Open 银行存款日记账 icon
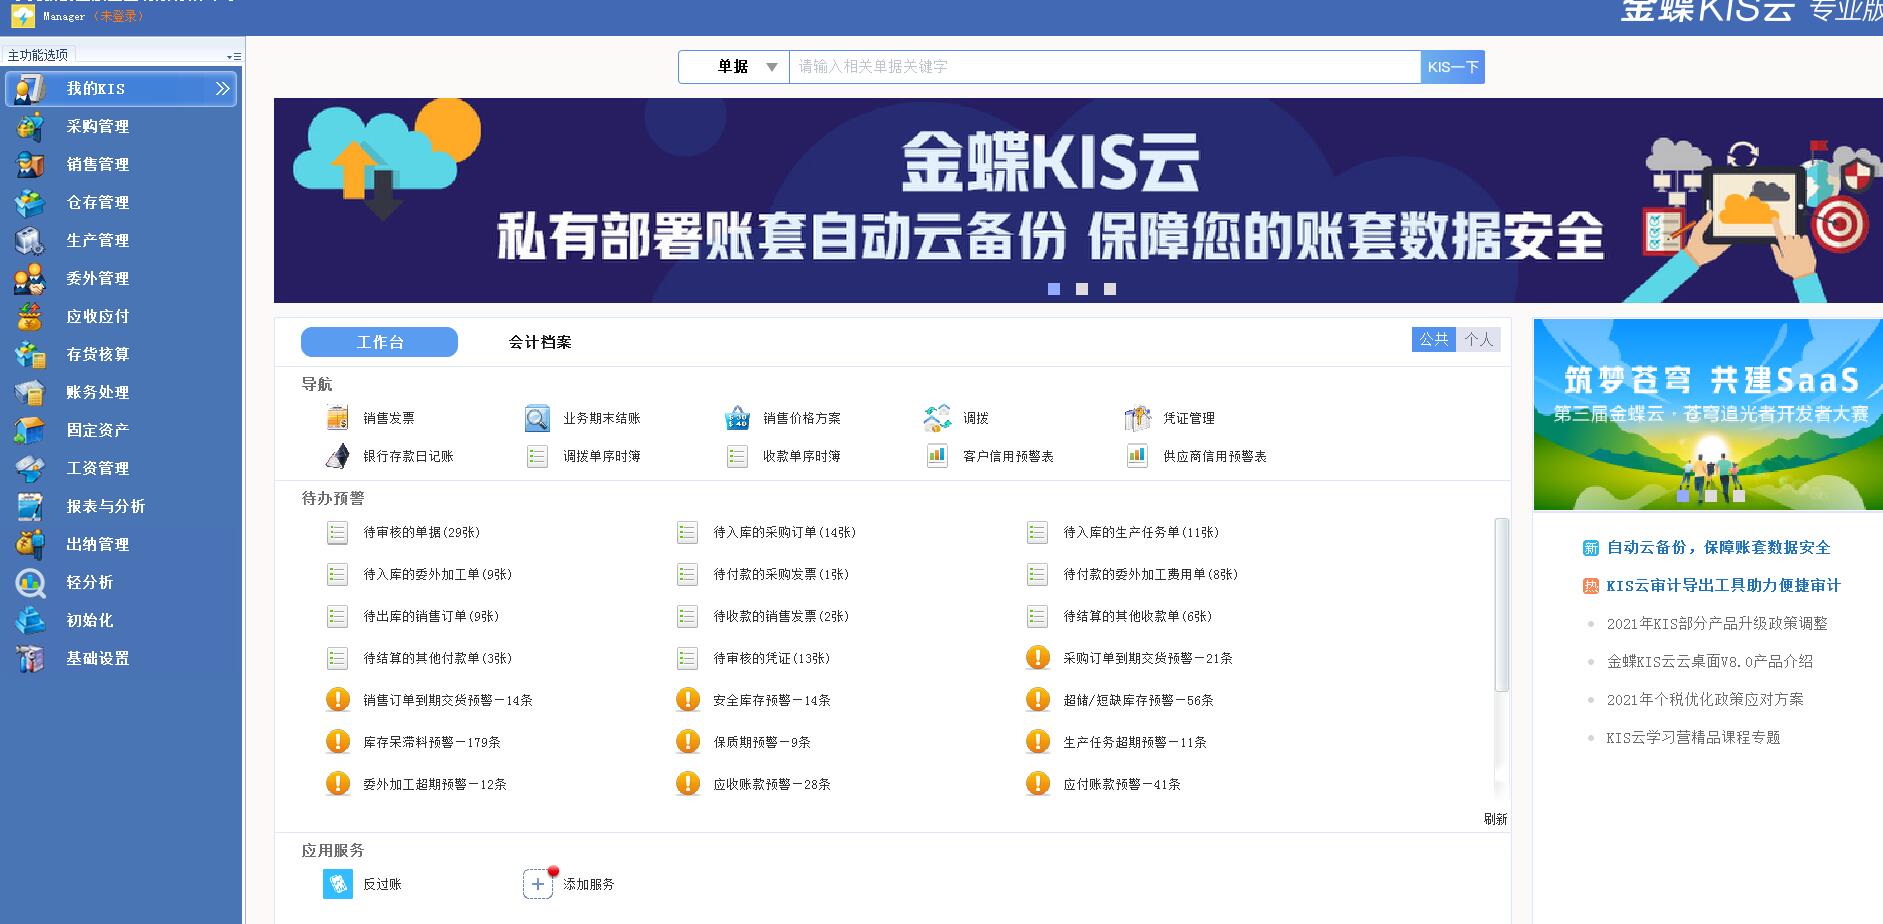Viewport: 1883px width, 924px height. click(338, 456)
